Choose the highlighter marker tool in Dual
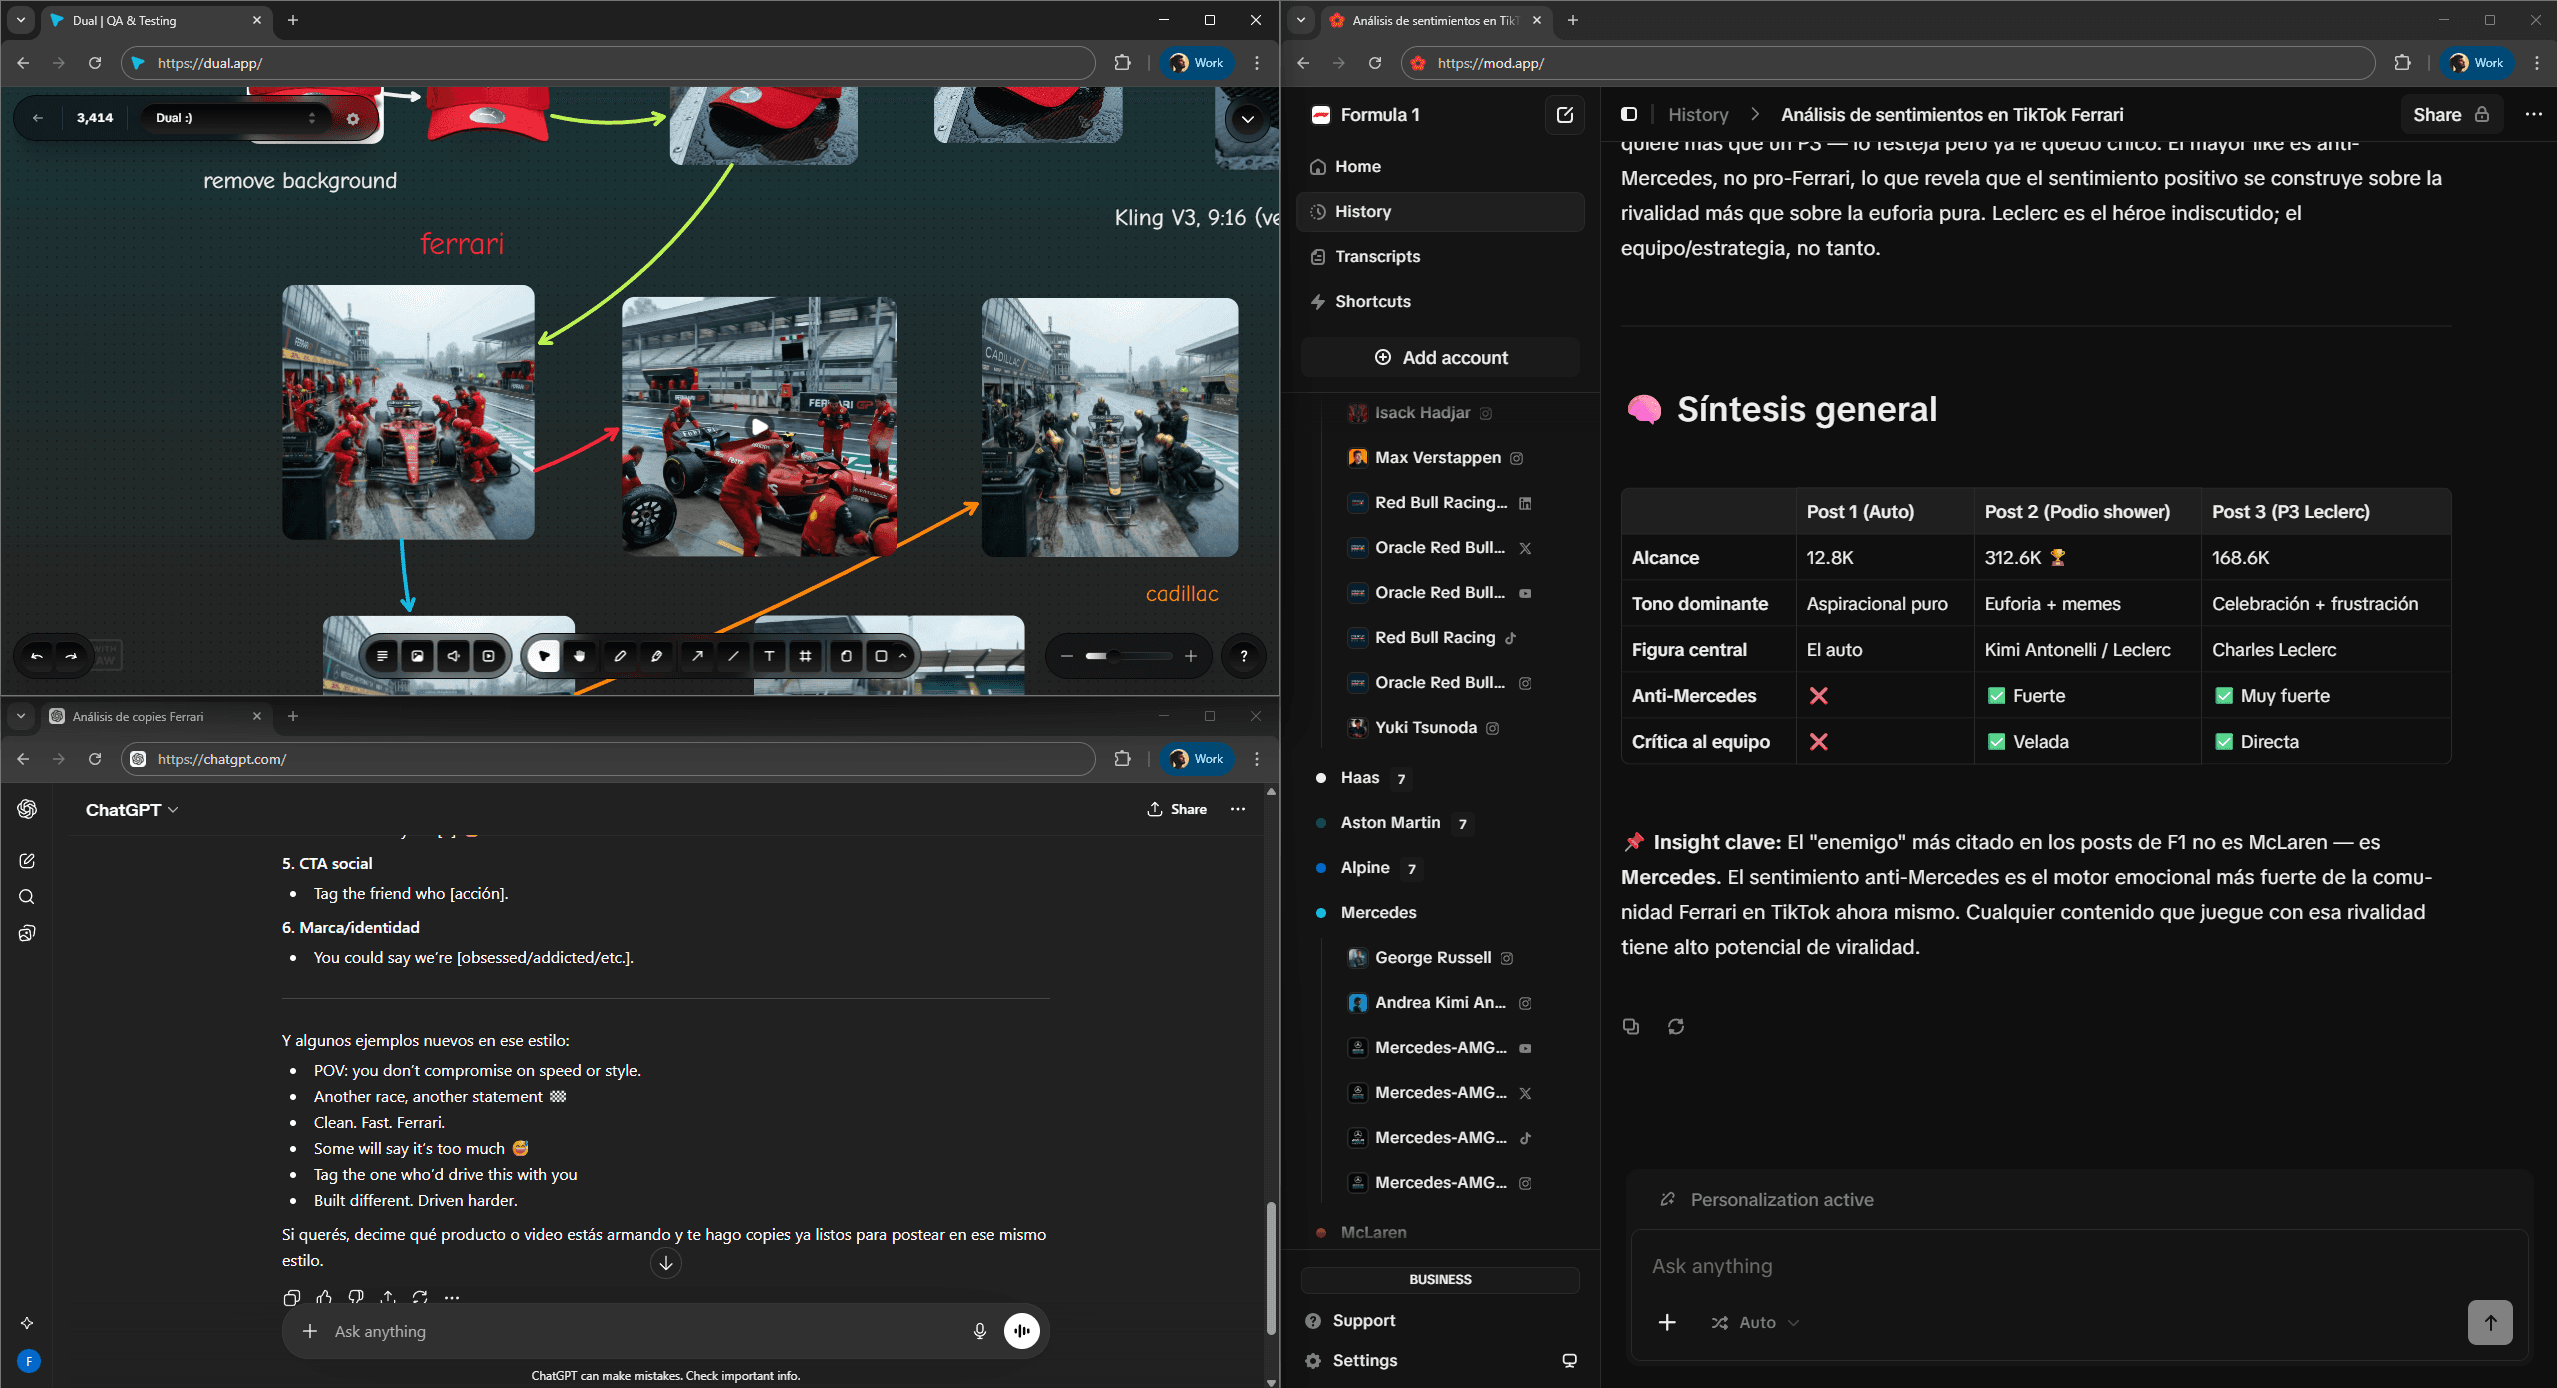Screen dimensions: 2557x1388 657,656
